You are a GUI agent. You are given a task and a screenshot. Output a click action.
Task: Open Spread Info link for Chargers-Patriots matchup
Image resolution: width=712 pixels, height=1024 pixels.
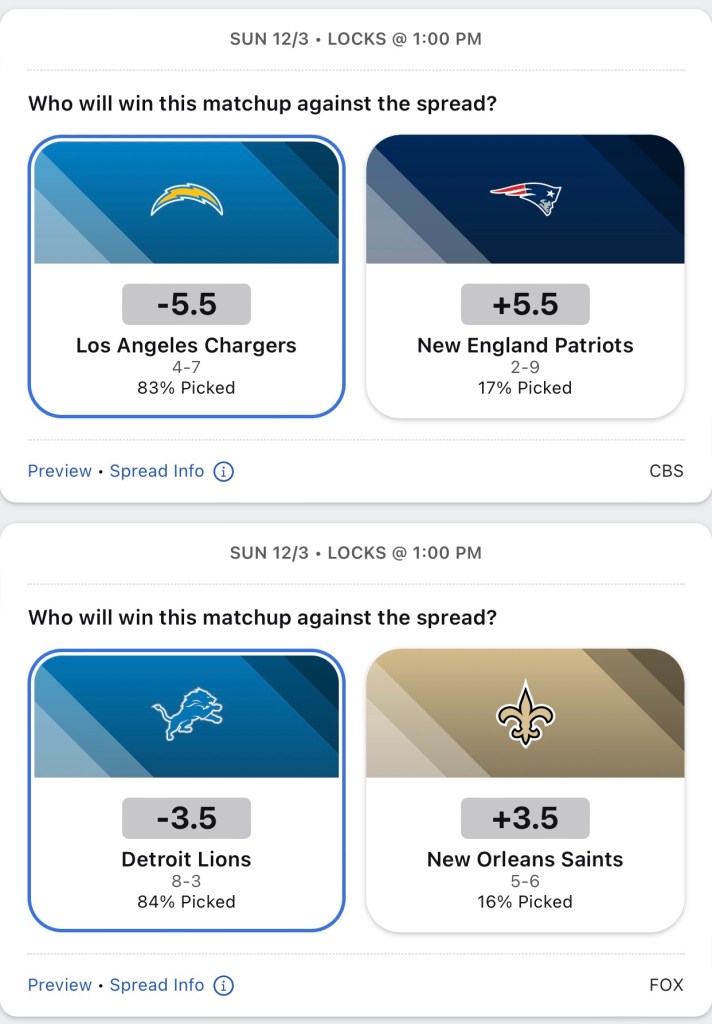tap(157, 471)
